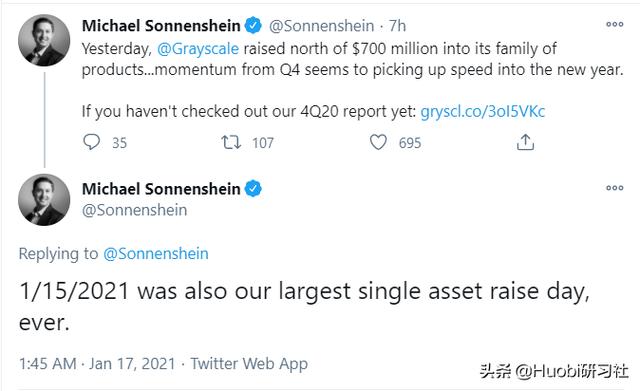Open the more options dots on first tweet
Screen dimensions: 640x391
tap(615, 24)
